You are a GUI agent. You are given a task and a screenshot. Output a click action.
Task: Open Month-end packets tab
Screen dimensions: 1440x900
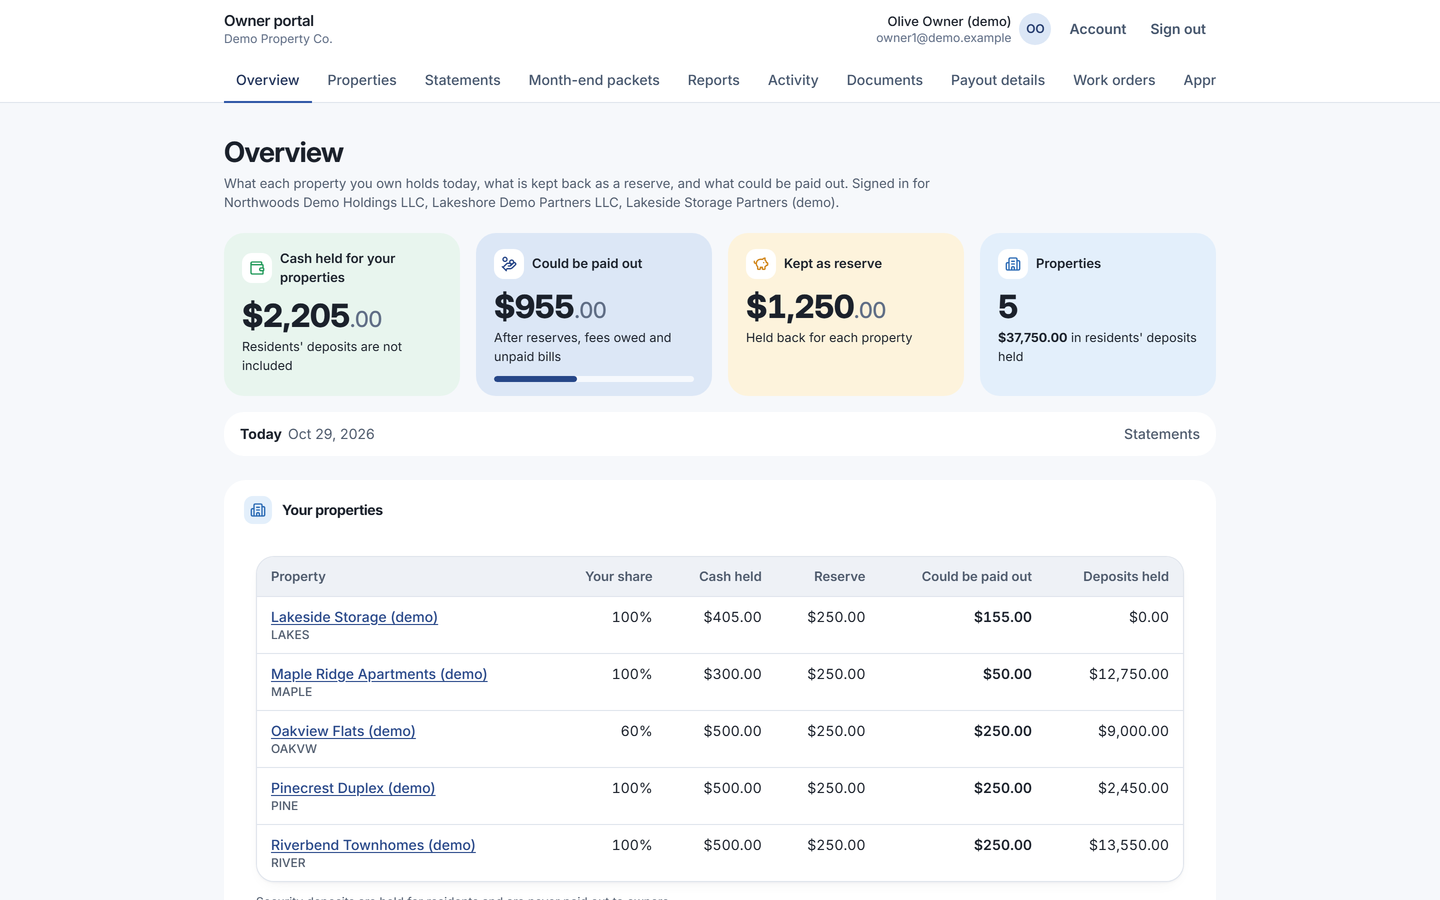pos(594,80)
